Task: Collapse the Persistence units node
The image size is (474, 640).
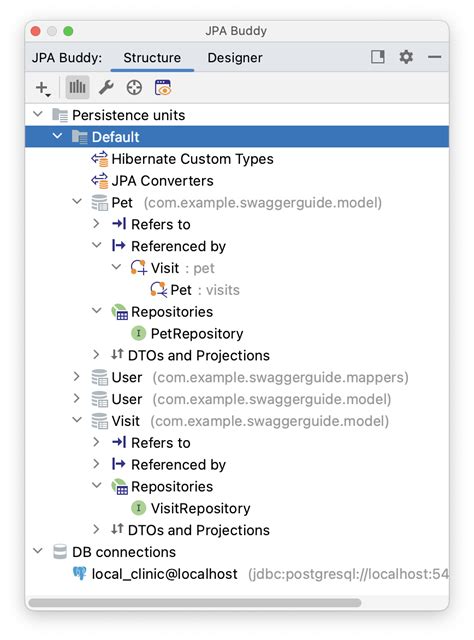Action: point(38,114)
